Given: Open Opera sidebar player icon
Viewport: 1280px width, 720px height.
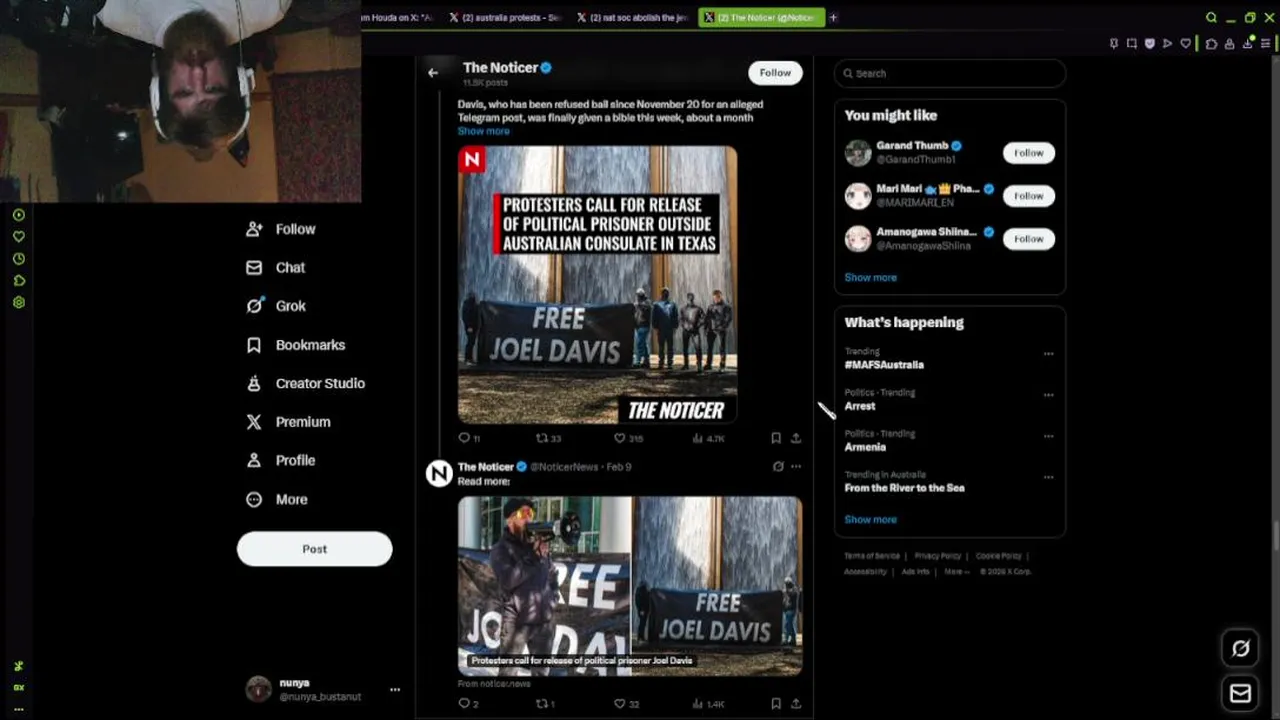Looking at the screenshot, I should click(x=19, y=215).
